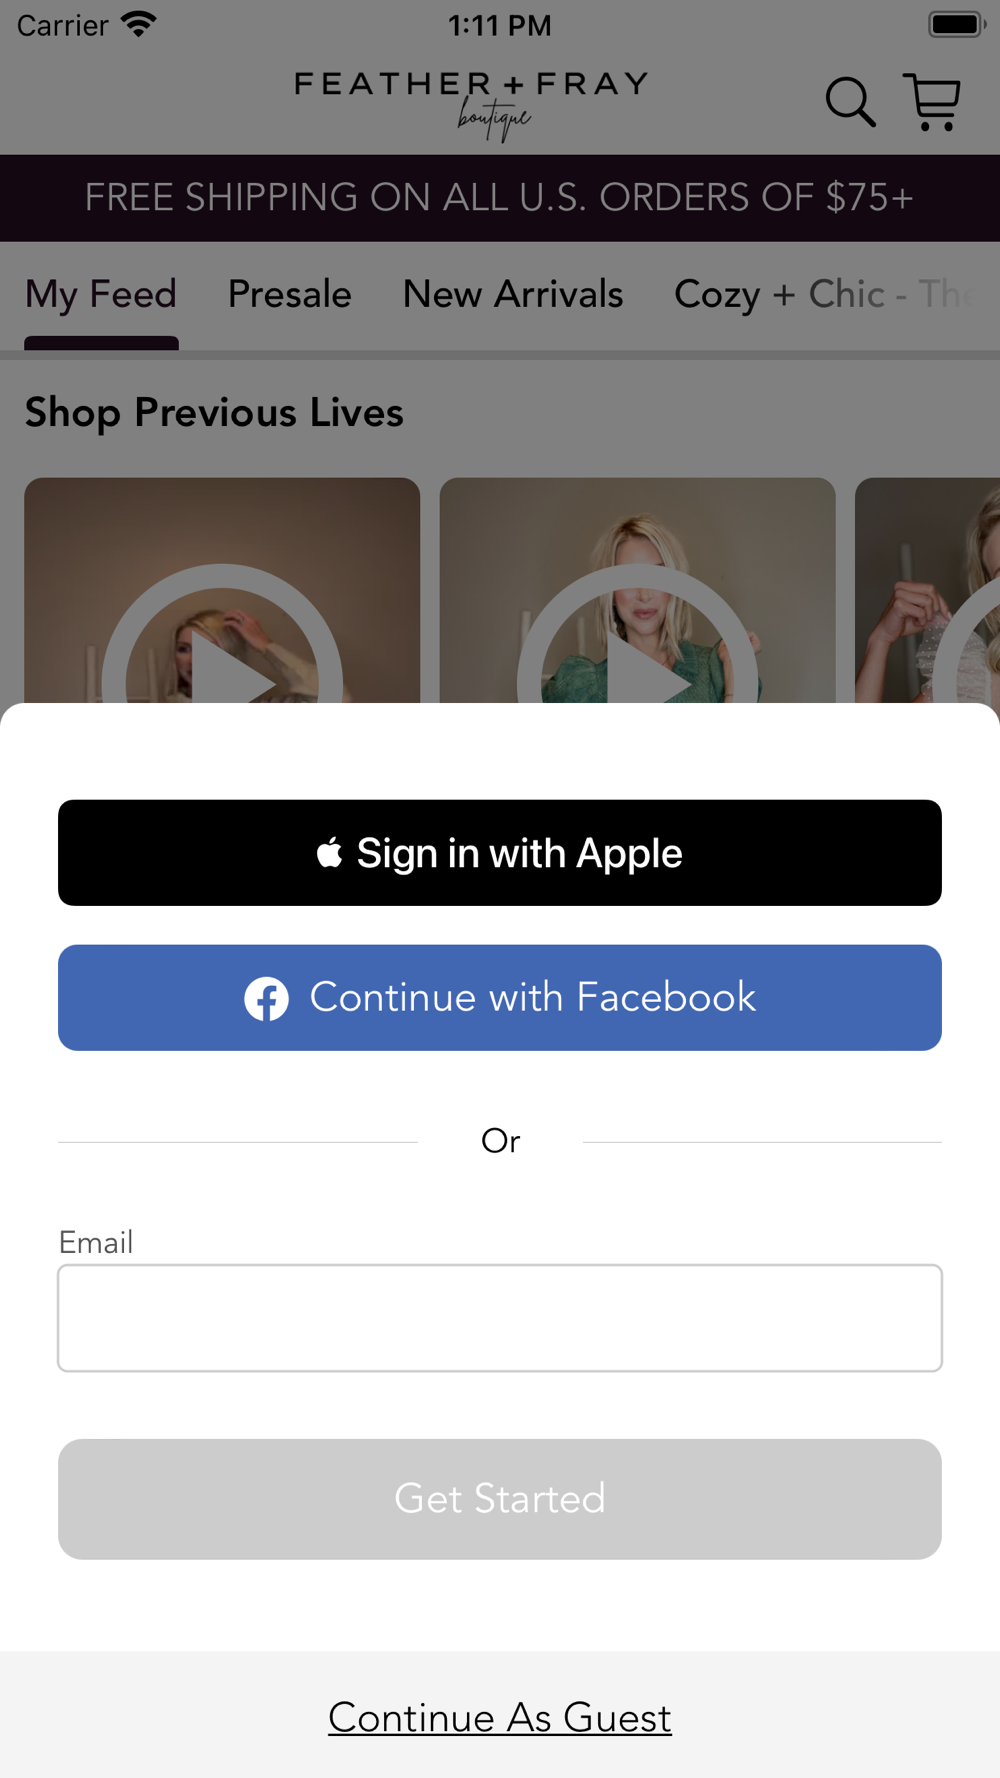Switch to the My Feed tab

pyautogui.click(x=101, y=294)
